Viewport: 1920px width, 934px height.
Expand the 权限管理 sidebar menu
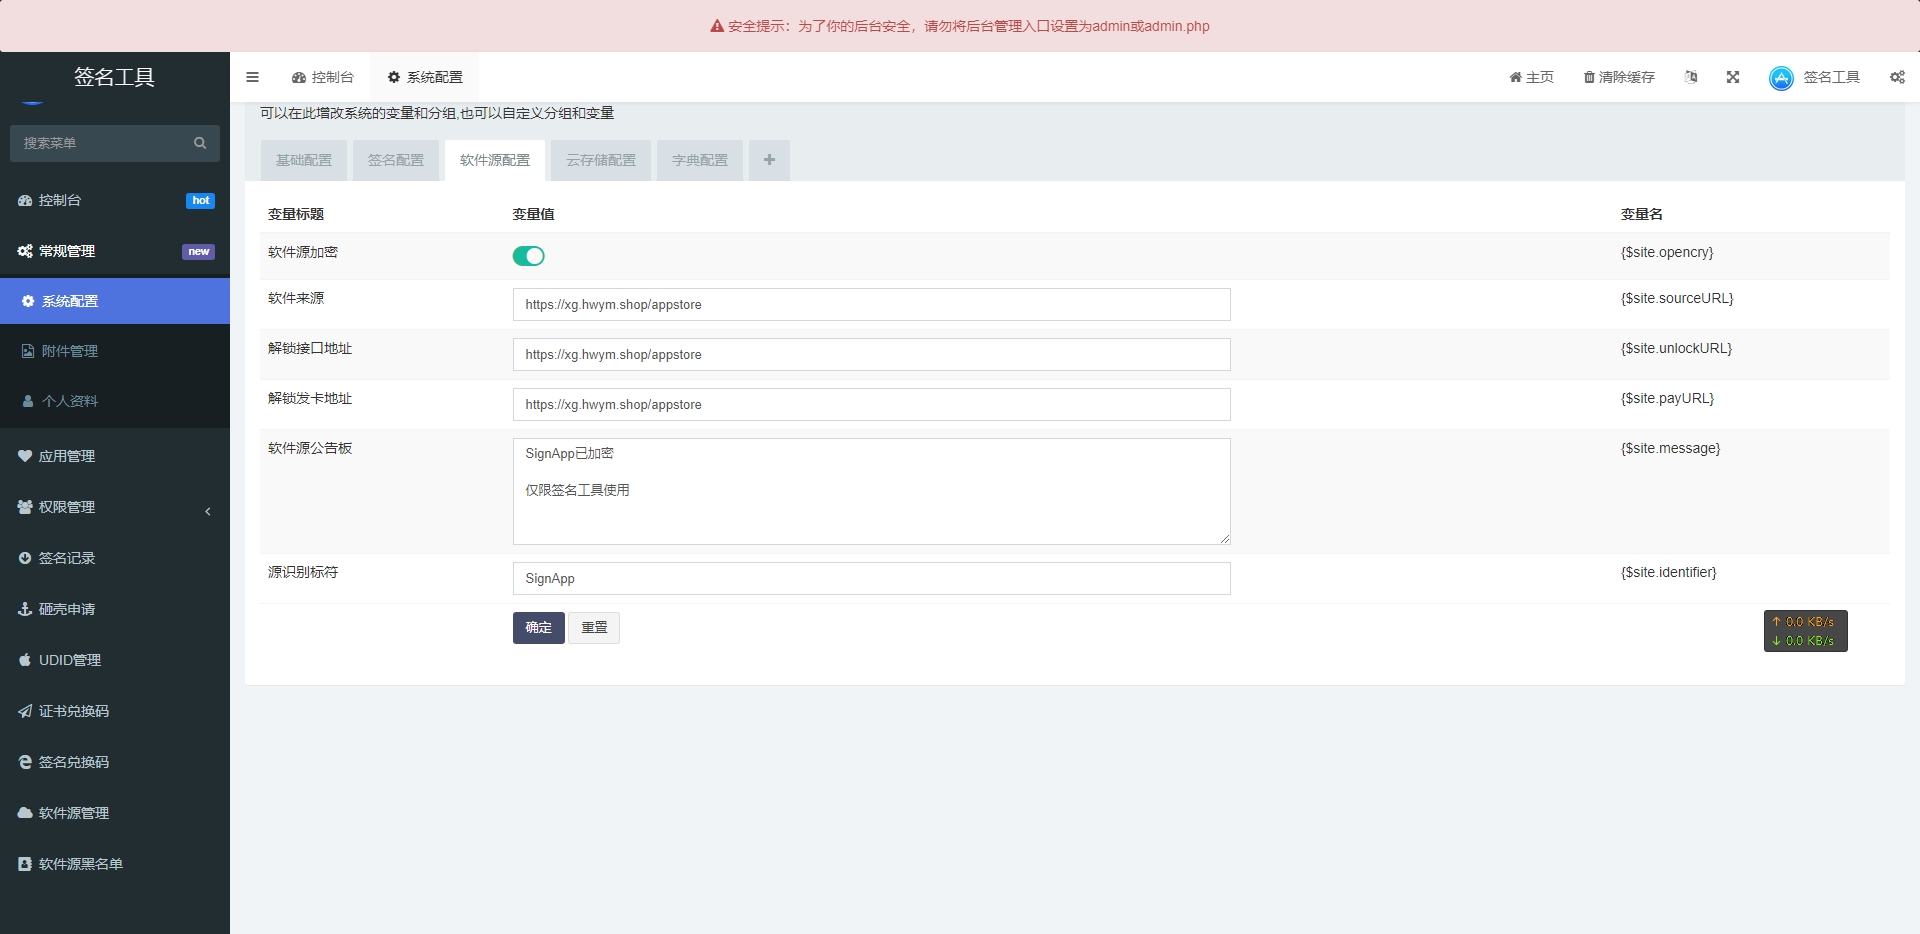[115, 507]
